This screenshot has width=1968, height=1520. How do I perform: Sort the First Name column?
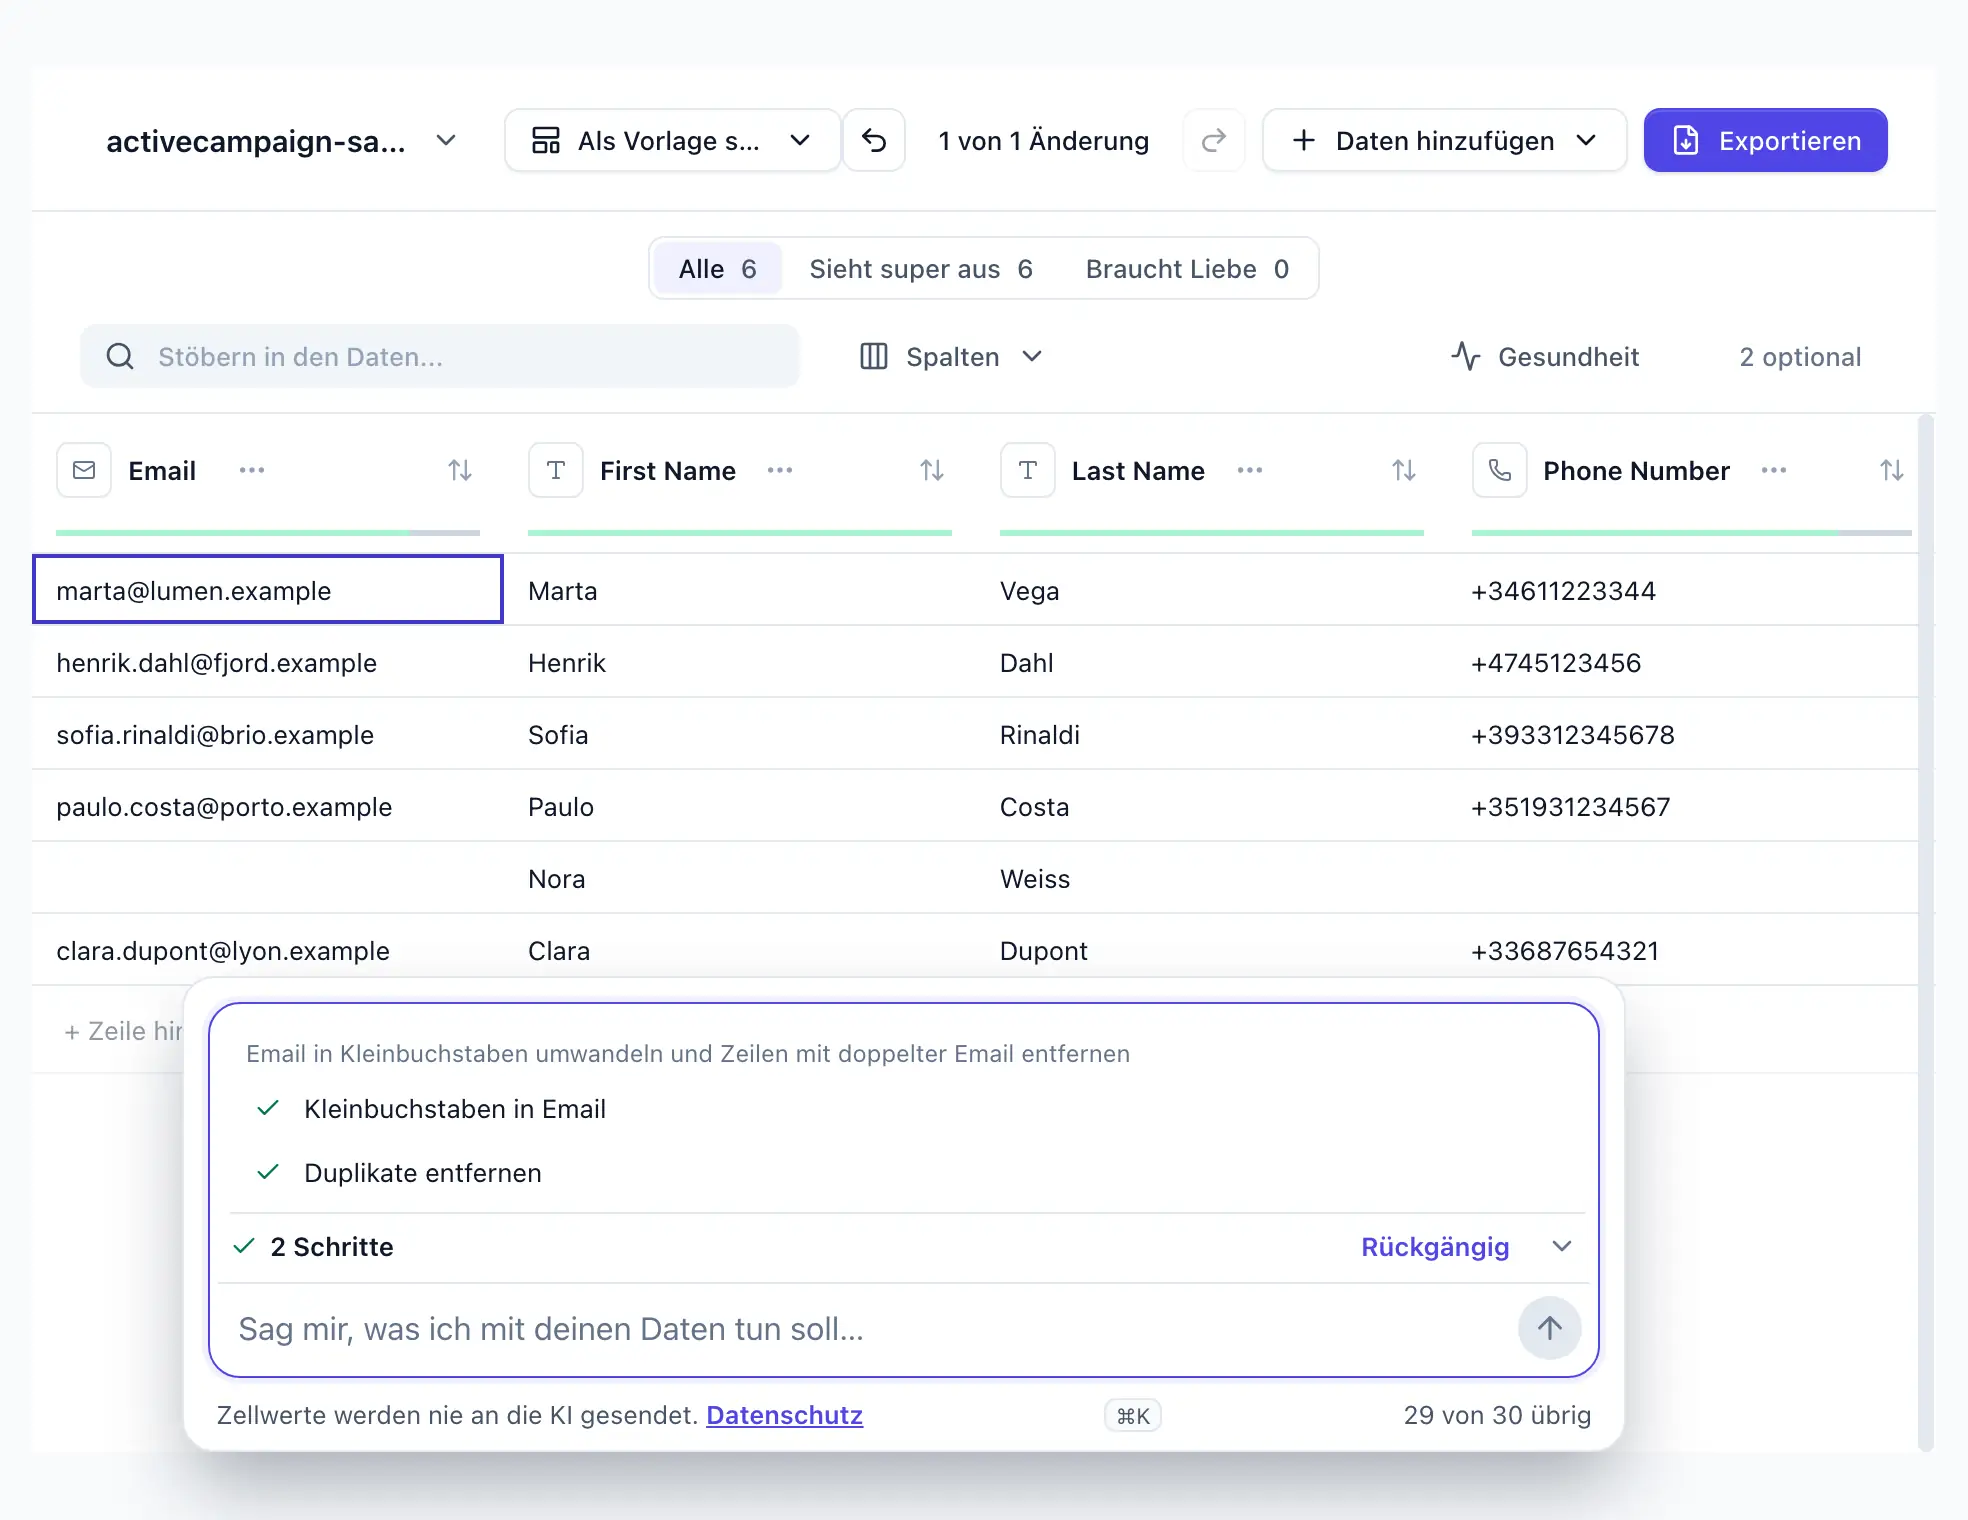pos(932,470)
